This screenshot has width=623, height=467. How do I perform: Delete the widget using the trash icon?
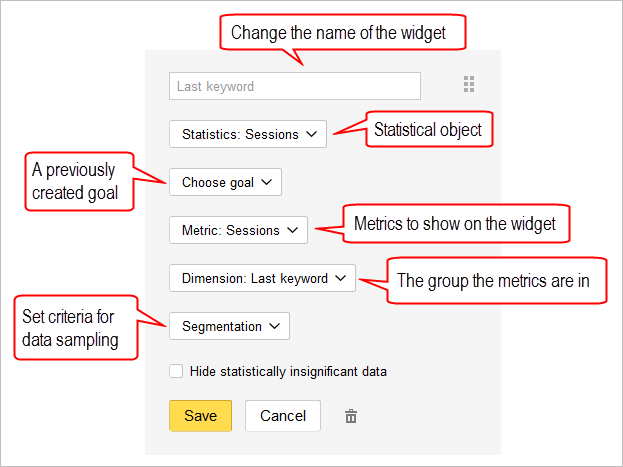[351, 416]
